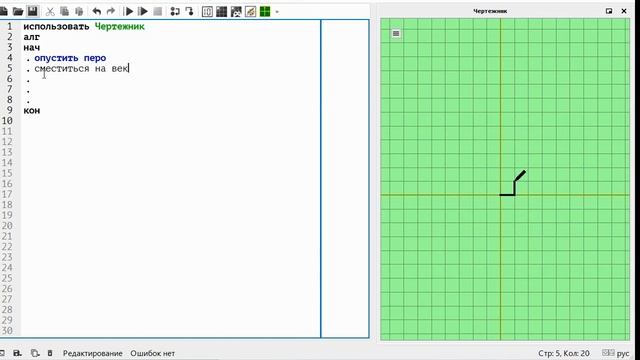This screenshot has width=640, height=360.
Task: Stop program execution with square icon
Action: point(158,11)
